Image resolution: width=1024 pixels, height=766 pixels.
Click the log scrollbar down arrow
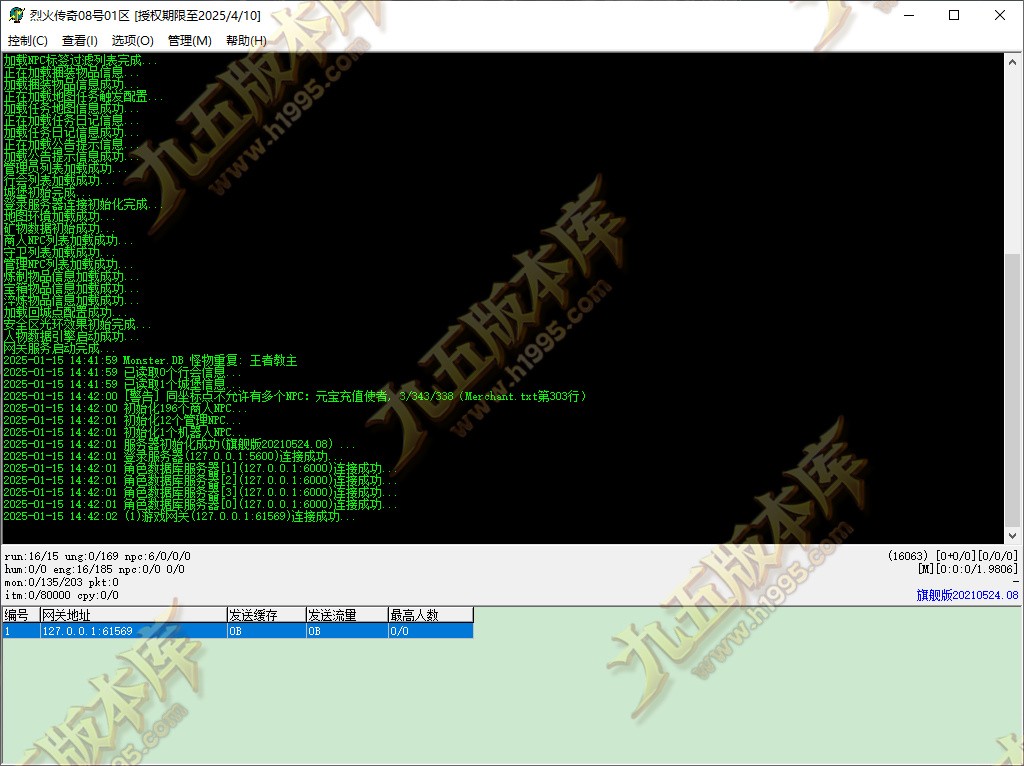(x=1012, y=535)
